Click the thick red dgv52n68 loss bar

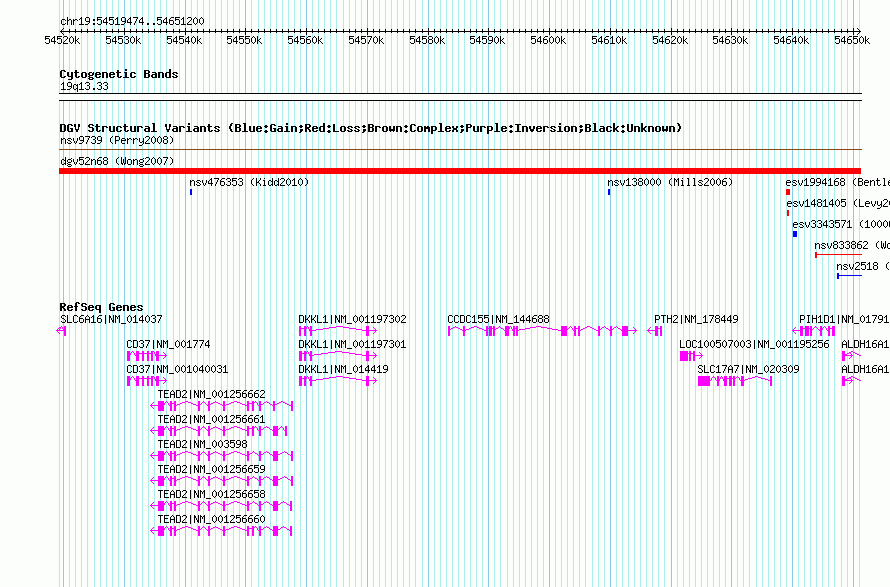coord(460,171)
